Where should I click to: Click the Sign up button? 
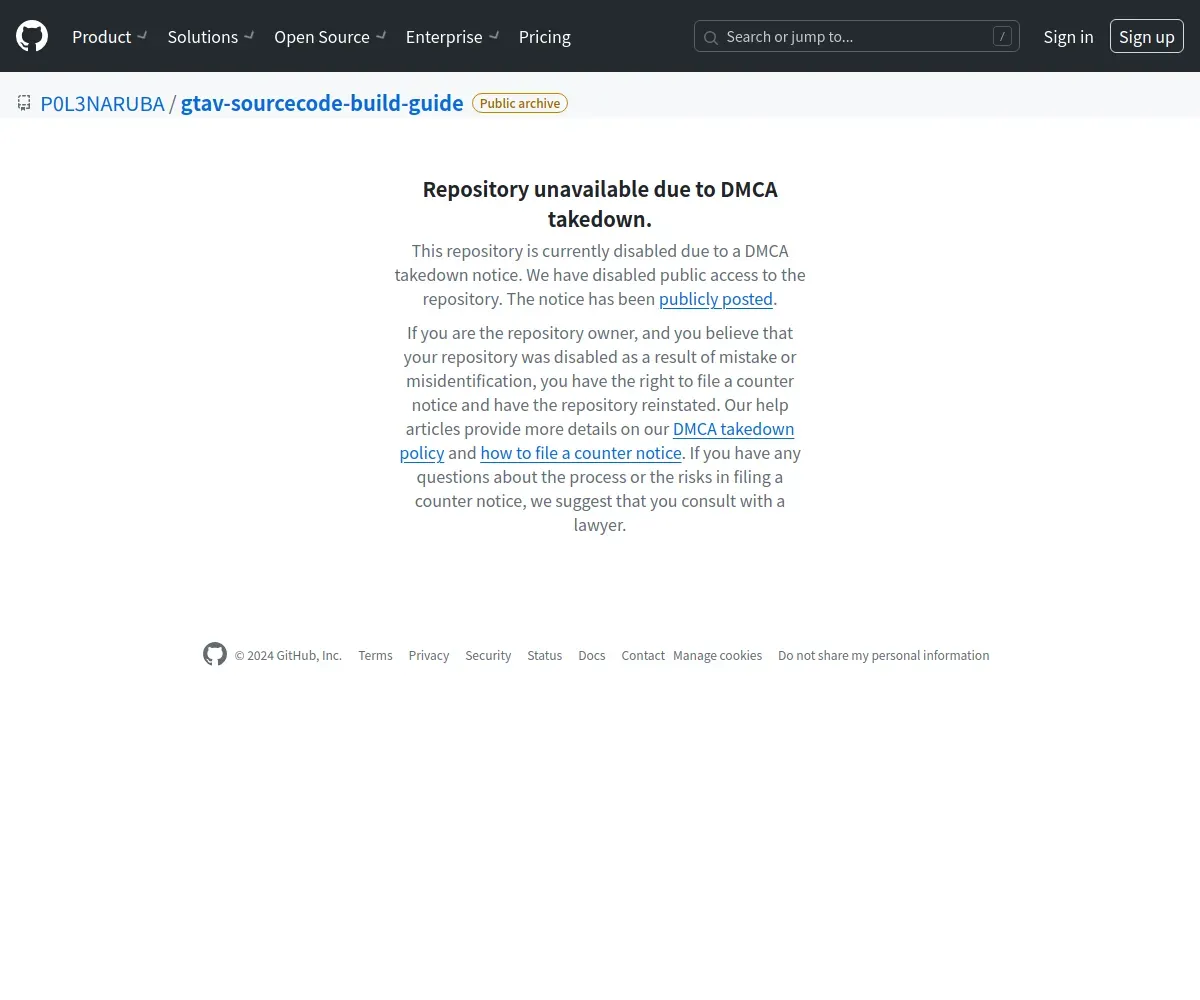[1147, 37]
